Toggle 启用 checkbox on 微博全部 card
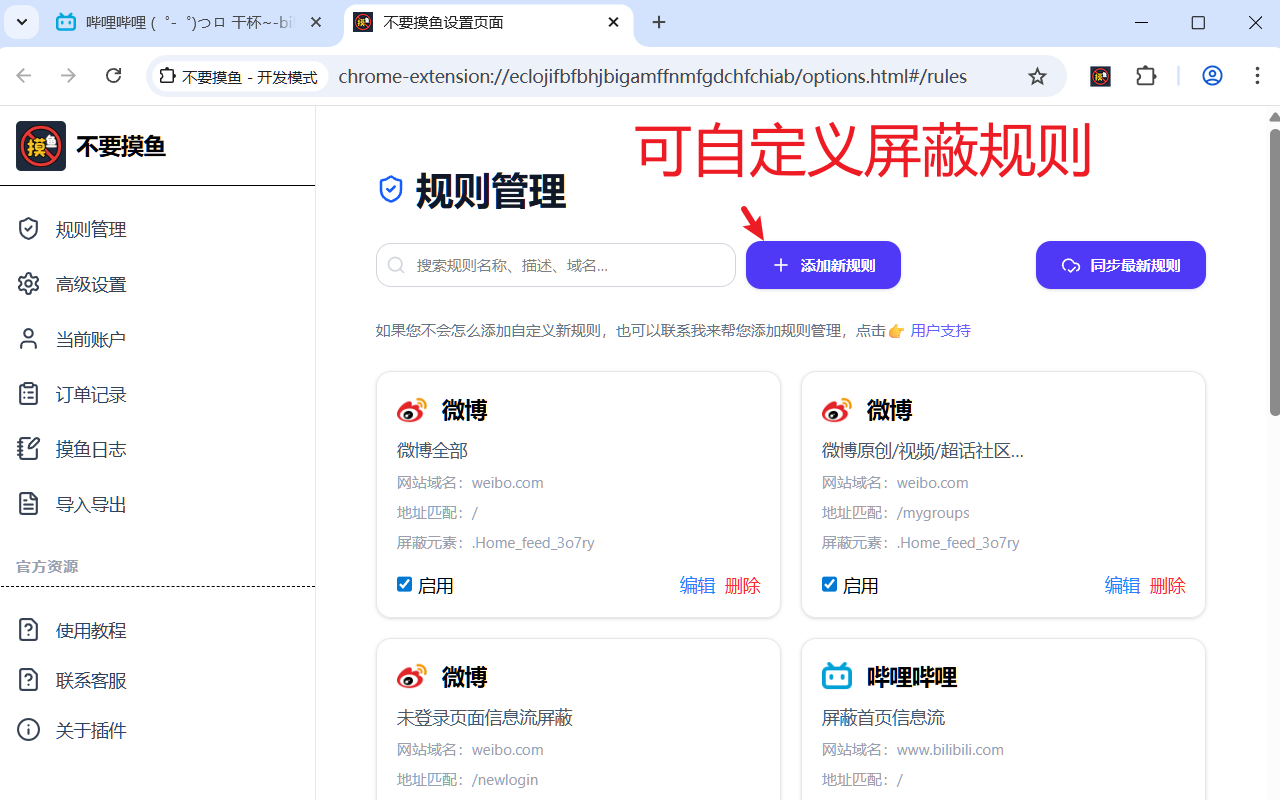The height and width of the screenshot is (800, 1280). [x=404, y=584]
